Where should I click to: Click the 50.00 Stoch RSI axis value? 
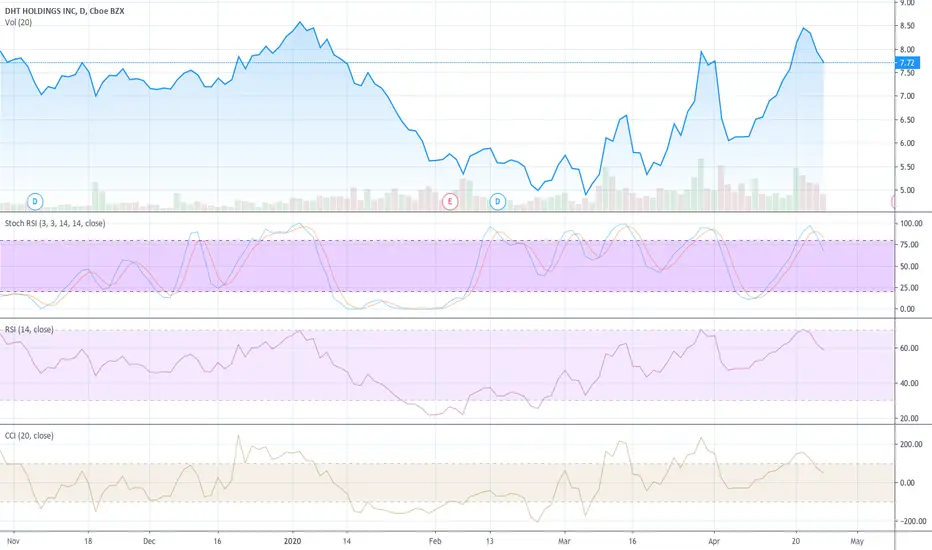pyautogui.click(x=911, y=266)
